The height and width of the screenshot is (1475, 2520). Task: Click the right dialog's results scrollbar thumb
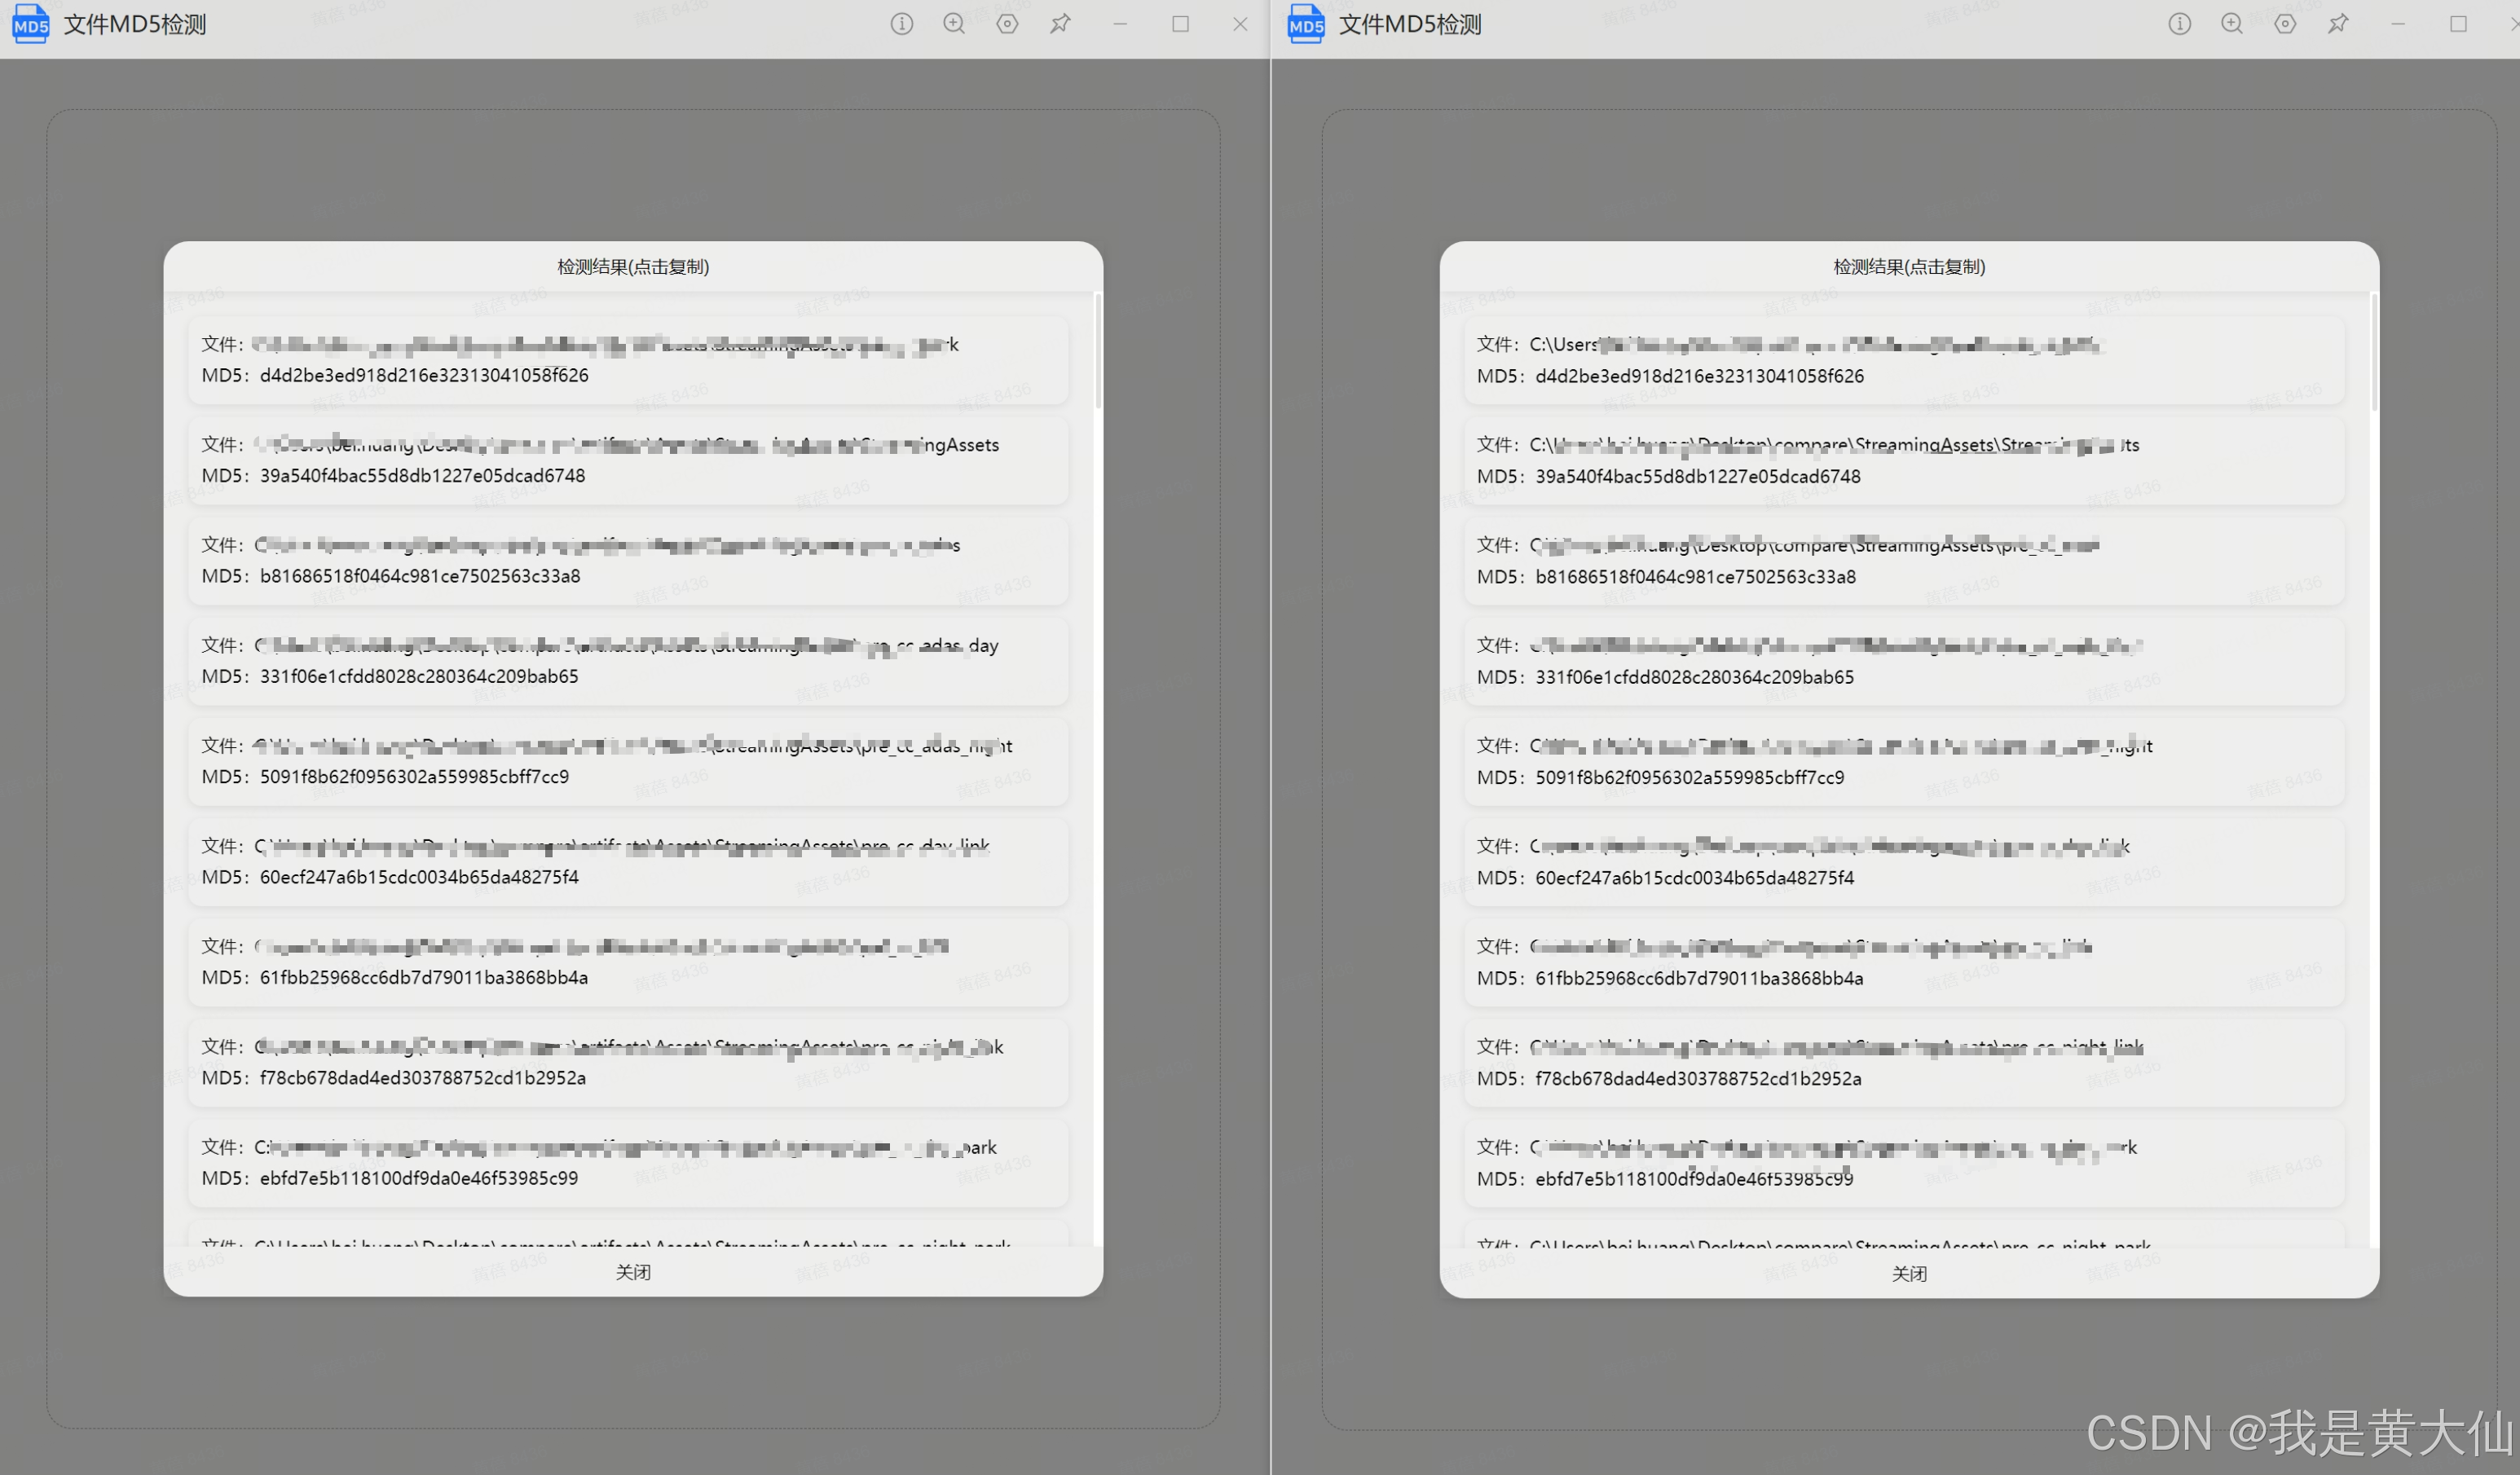tap(2374, 352)
